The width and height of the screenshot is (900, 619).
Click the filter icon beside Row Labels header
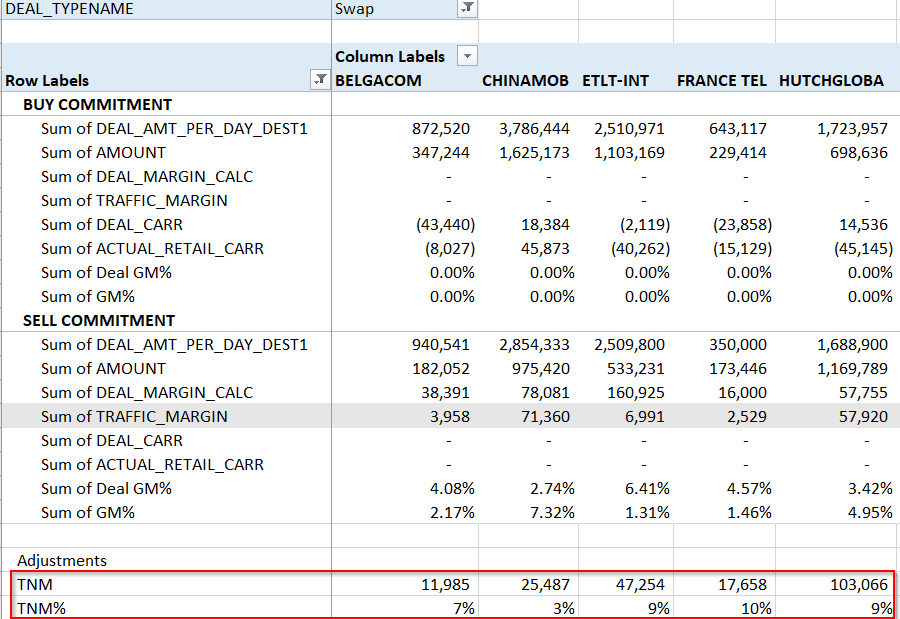320,80
